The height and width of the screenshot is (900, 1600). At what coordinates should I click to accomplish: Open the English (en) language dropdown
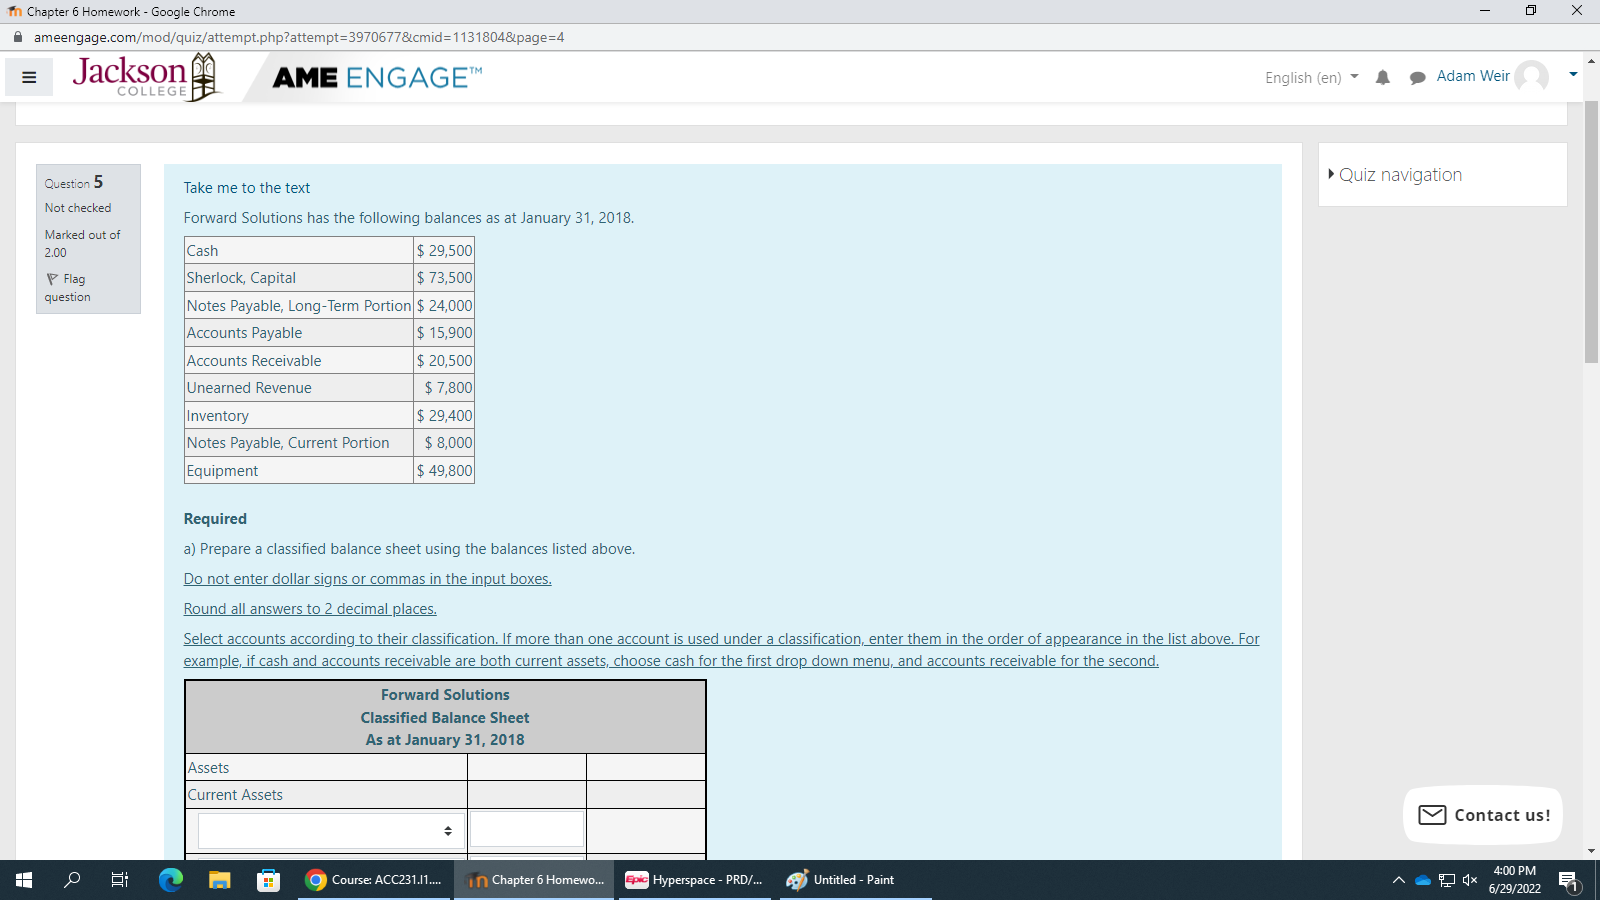1310,77
